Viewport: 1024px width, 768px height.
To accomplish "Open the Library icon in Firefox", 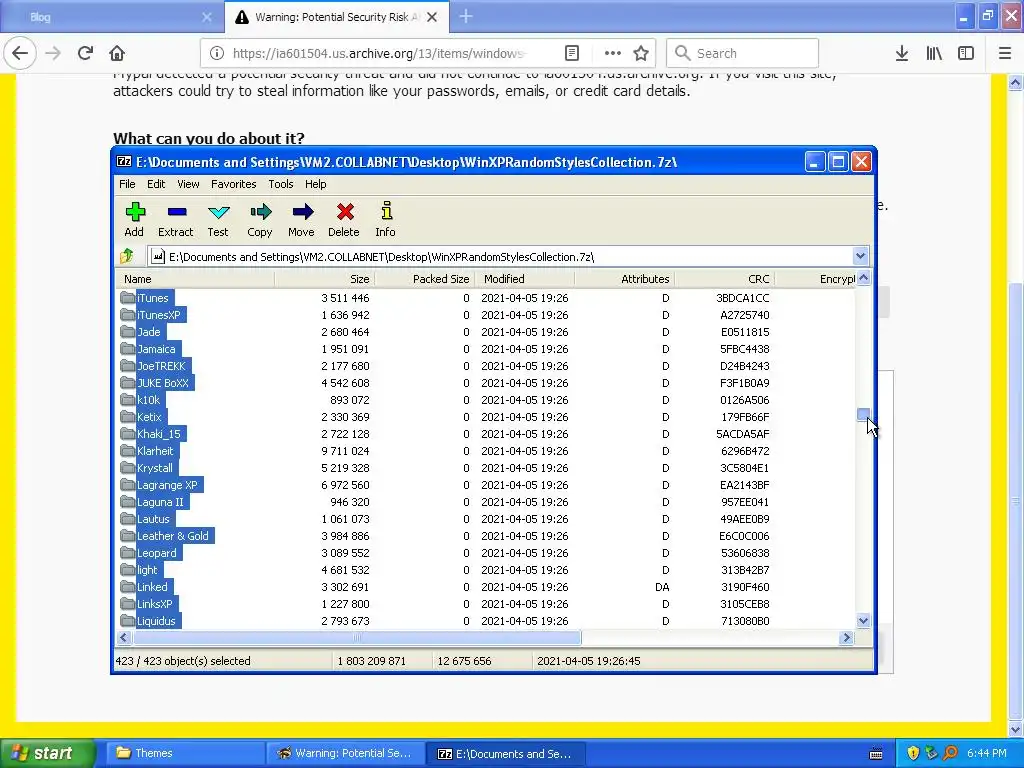I will 934,54.
